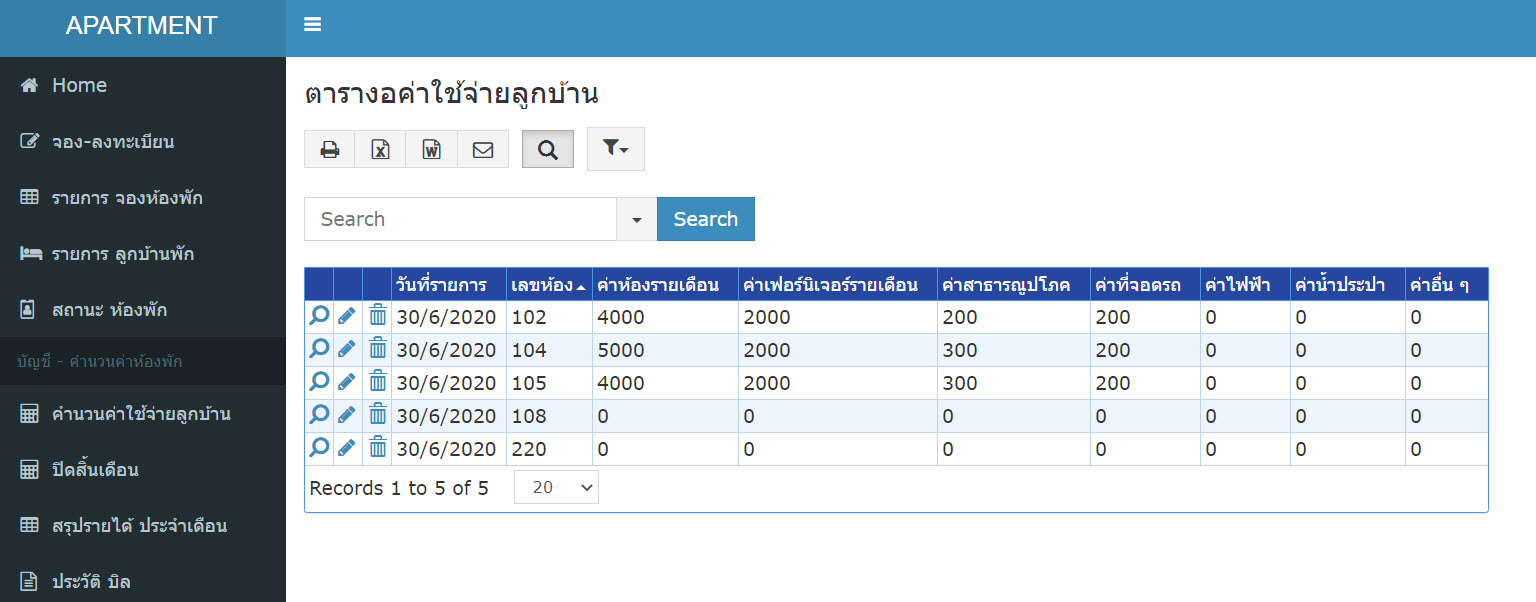The width and height of the screenshot is (1536, 602).
Task: Open สถานะ ห้องพัก sidebar item
Action: click(x=109, y=310)
